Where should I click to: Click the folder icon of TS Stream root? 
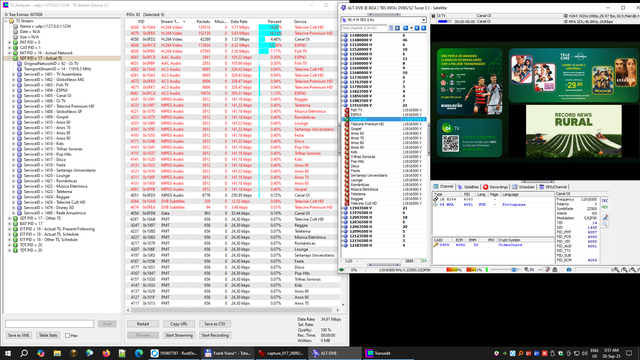[x=11, y=21]
